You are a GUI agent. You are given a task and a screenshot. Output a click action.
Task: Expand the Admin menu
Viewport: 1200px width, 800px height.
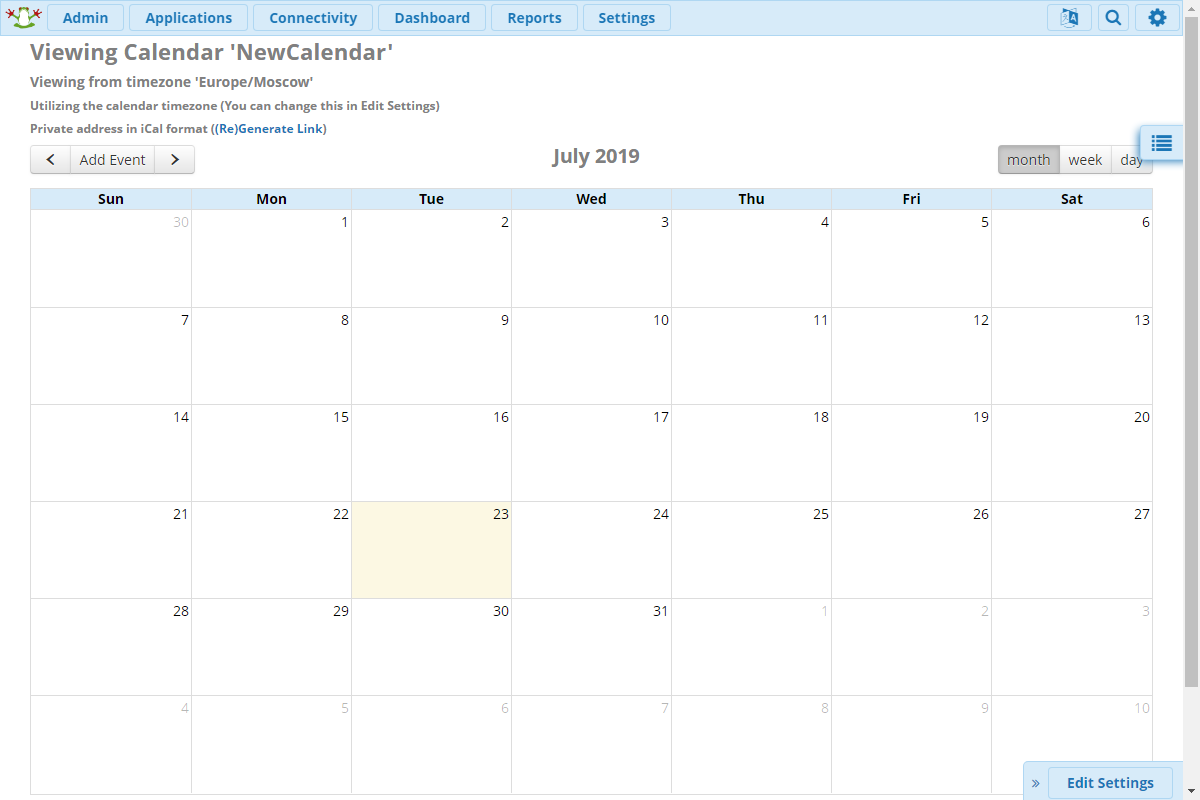point(85,18)
